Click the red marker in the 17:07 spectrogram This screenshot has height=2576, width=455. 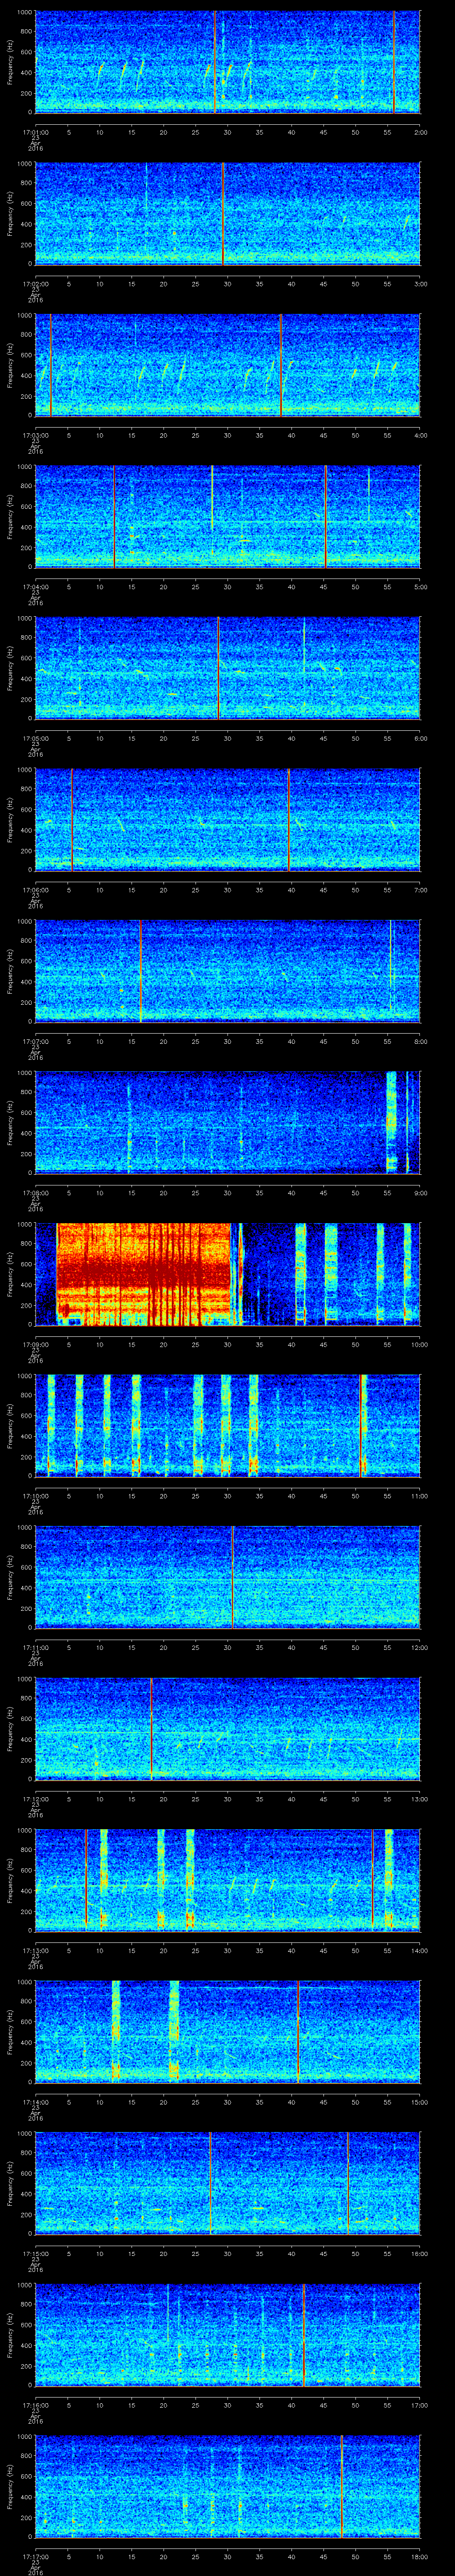click(x=140, y=971)
